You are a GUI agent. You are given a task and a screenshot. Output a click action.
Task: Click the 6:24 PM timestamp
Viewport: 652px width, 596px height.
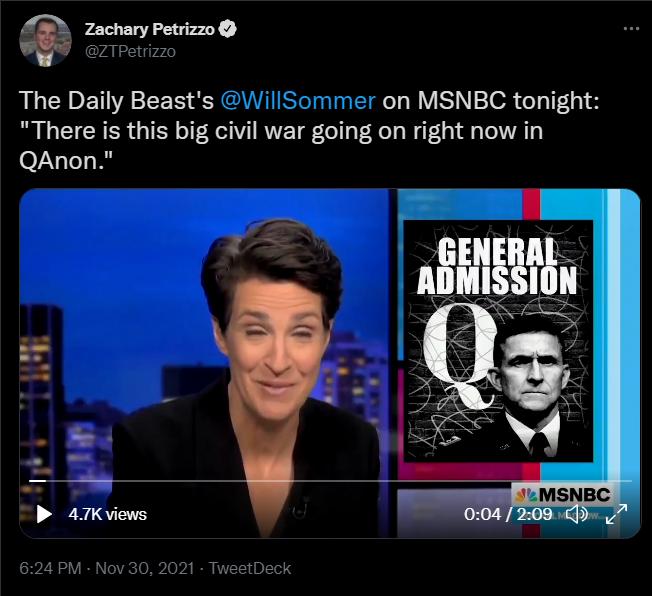click(x=50, y=568)
